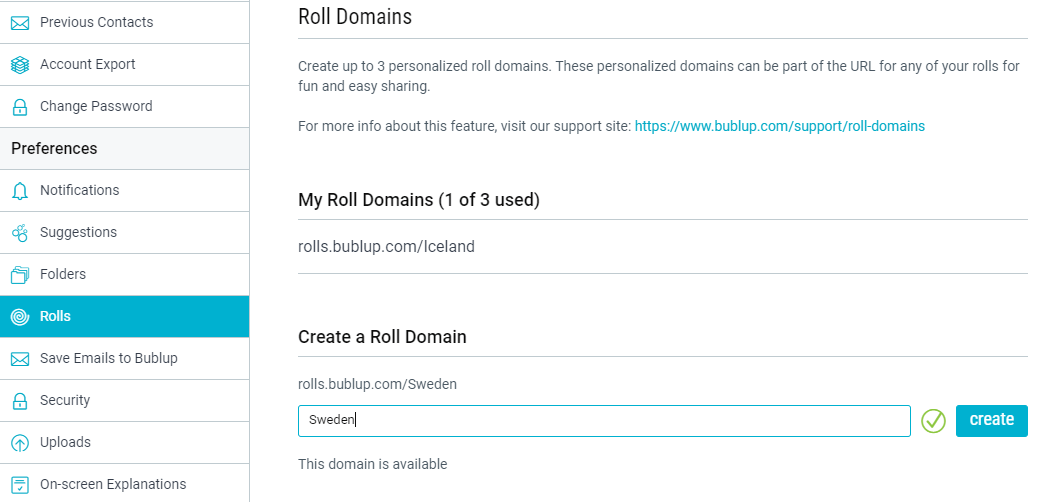This screenshot has width=1043, height=502.
Task: Click the existing rolls.bublup.com/Iceland domain entry
Action: [x=386, y=247]
